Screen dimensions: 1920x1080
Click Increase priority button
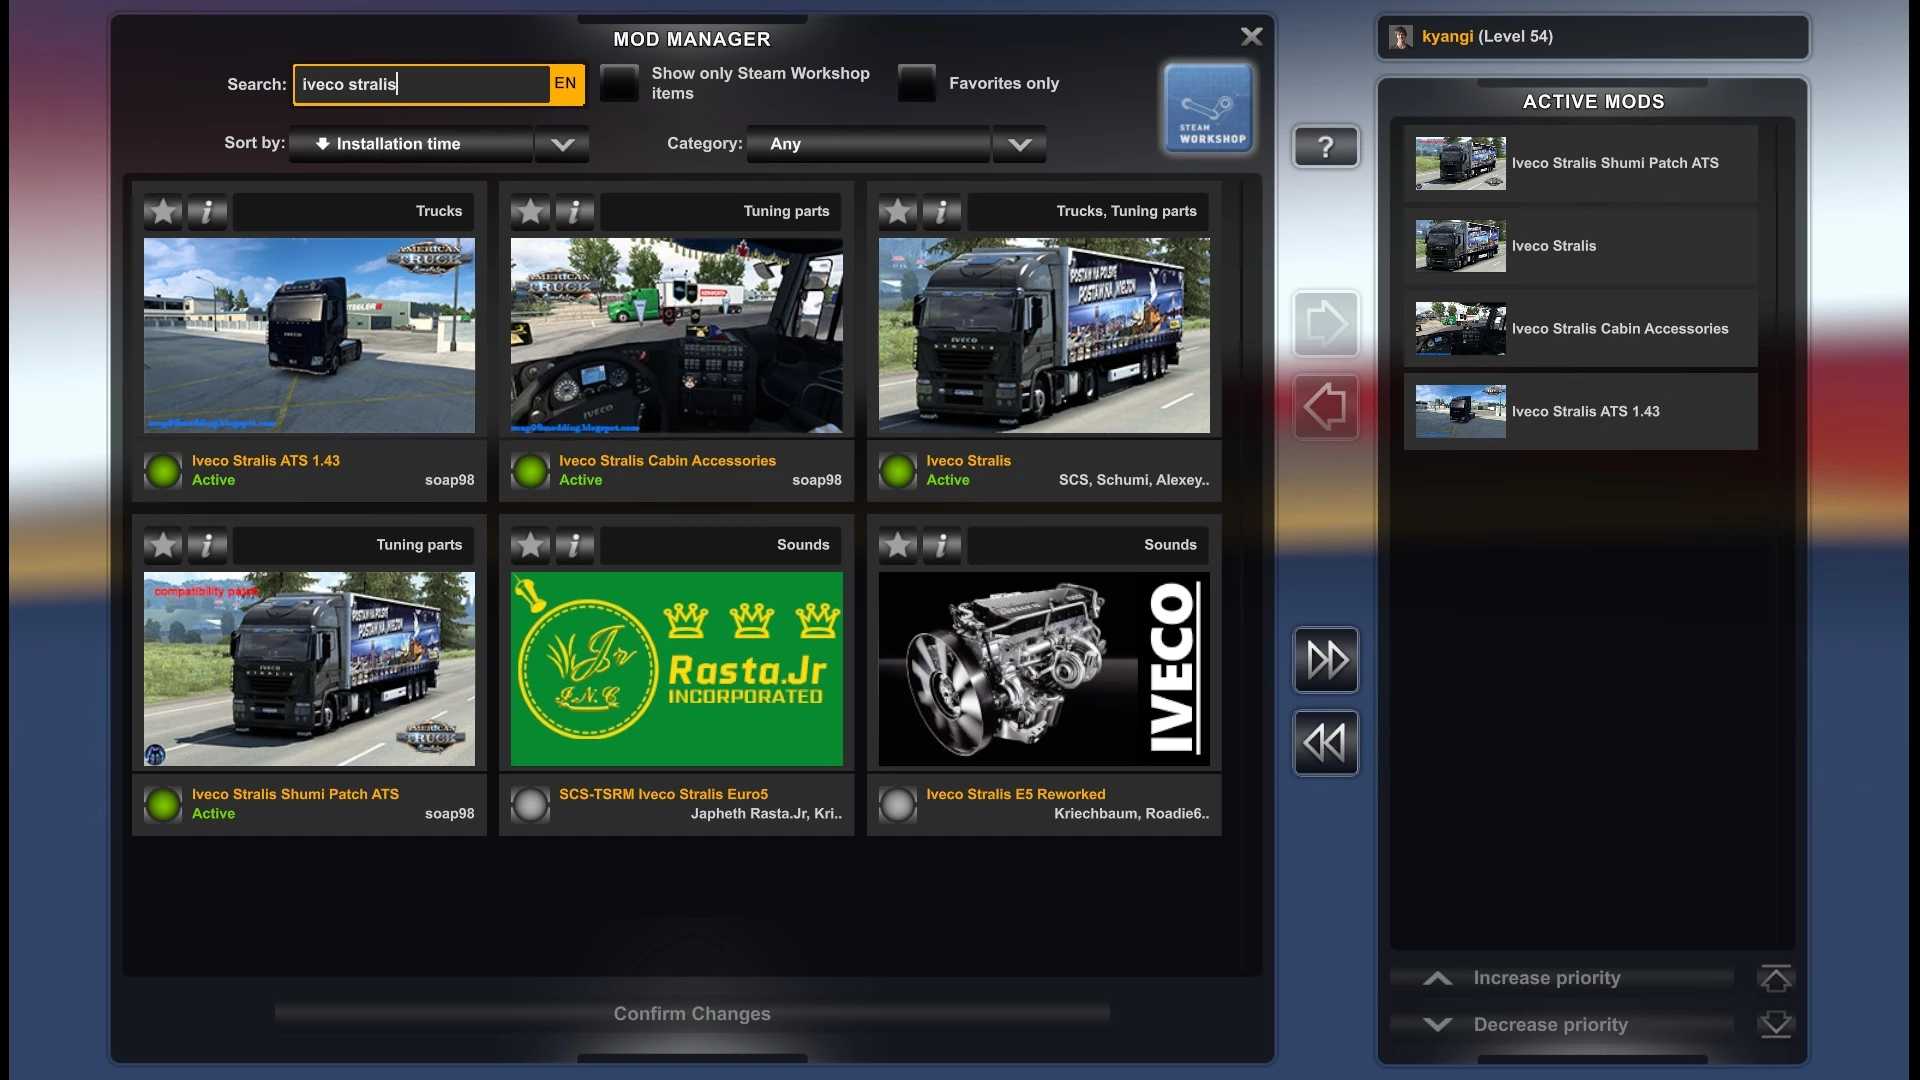pos(1545,978)
